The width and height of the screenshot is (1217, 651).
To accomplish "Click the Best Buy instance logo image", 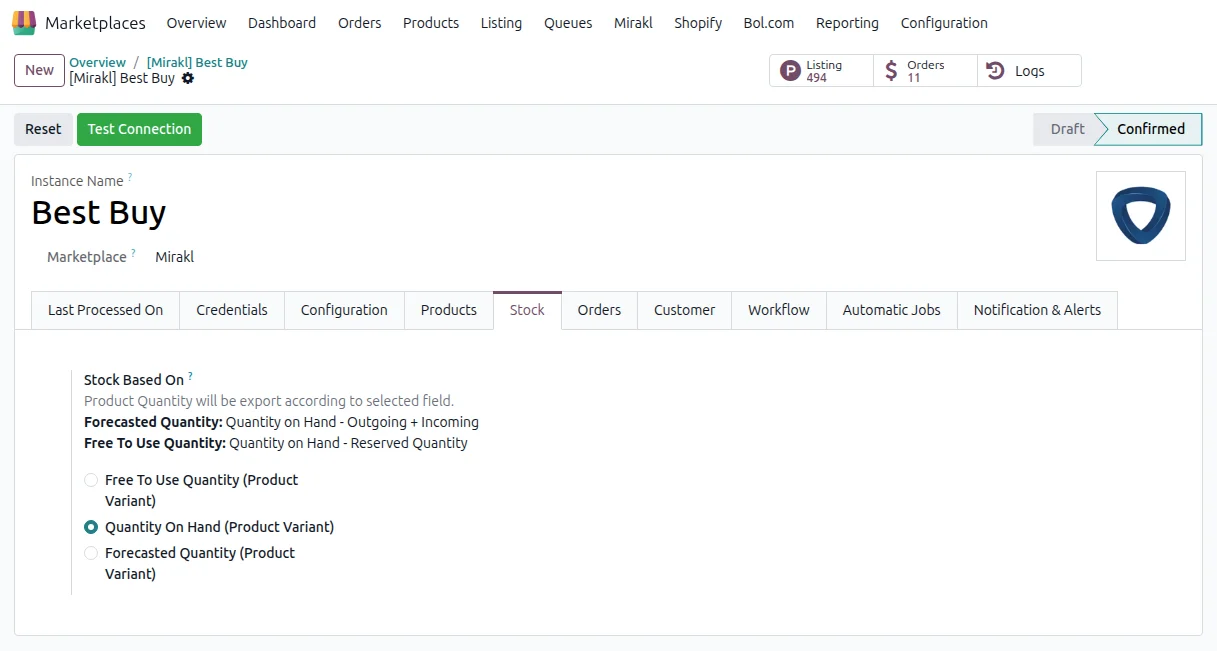I will coord(1141,216).
